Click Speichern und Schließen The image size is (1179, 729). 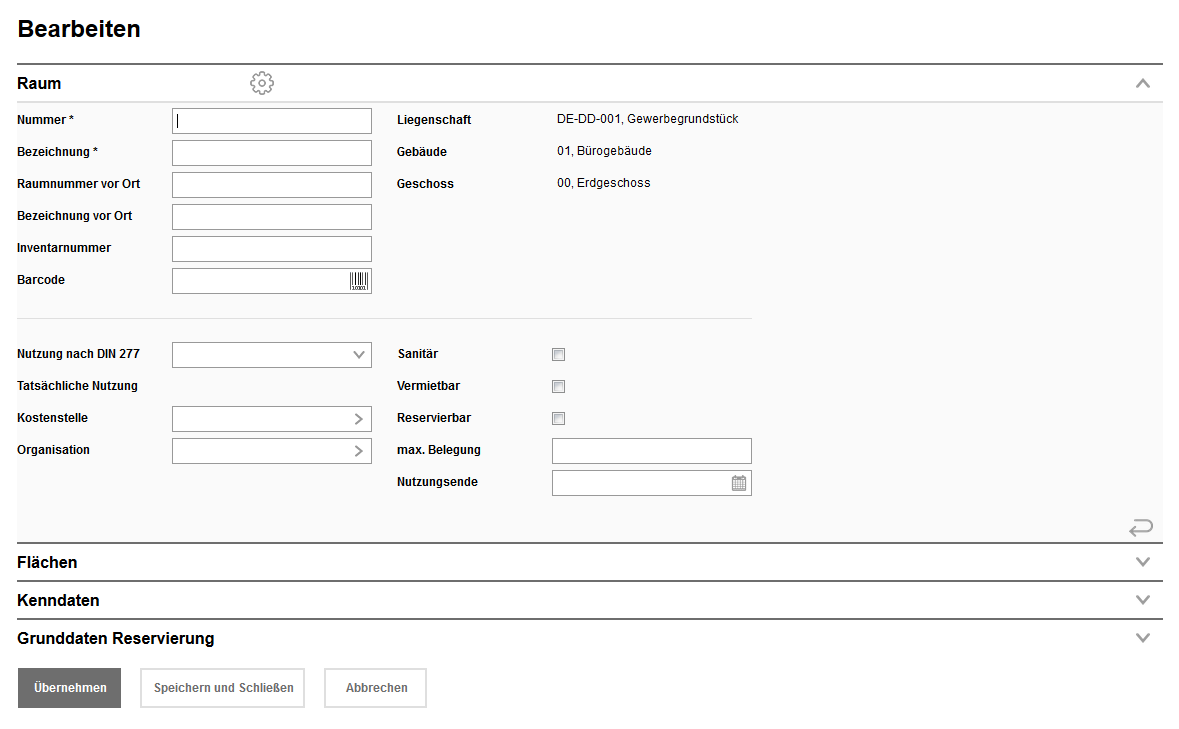pyautogui.click(x=223, y=688)
